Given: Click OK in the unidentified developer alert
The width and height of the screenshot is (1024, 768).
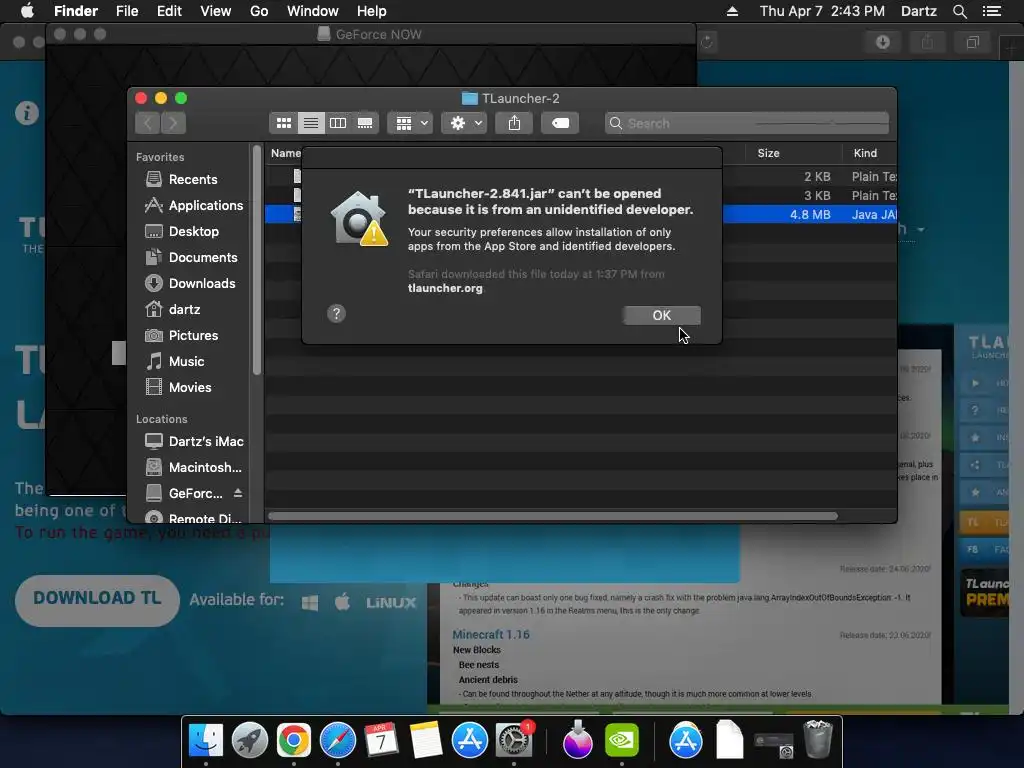Looking at the screenshot, I should point(662,315).
